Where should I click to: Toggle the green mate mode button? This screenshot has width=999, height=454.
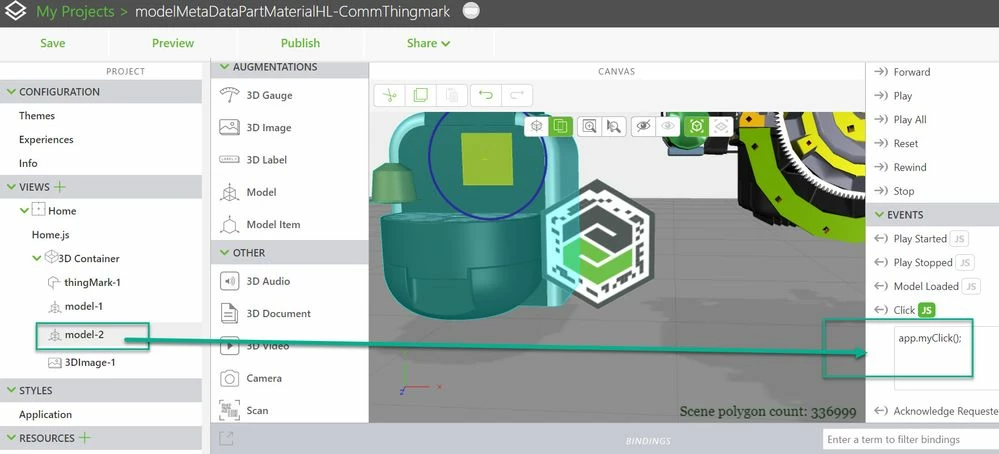pos(561,126)
